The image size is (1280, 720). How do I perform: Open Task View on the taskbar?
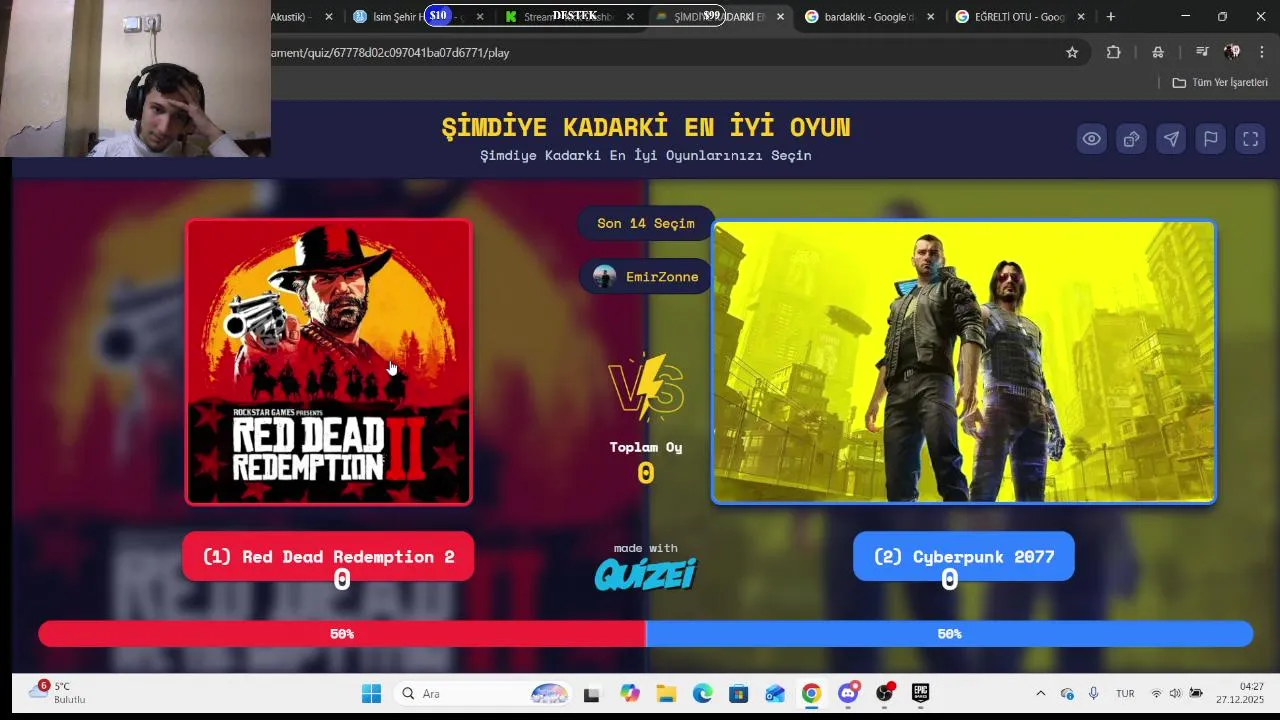[x=592, y=693]
